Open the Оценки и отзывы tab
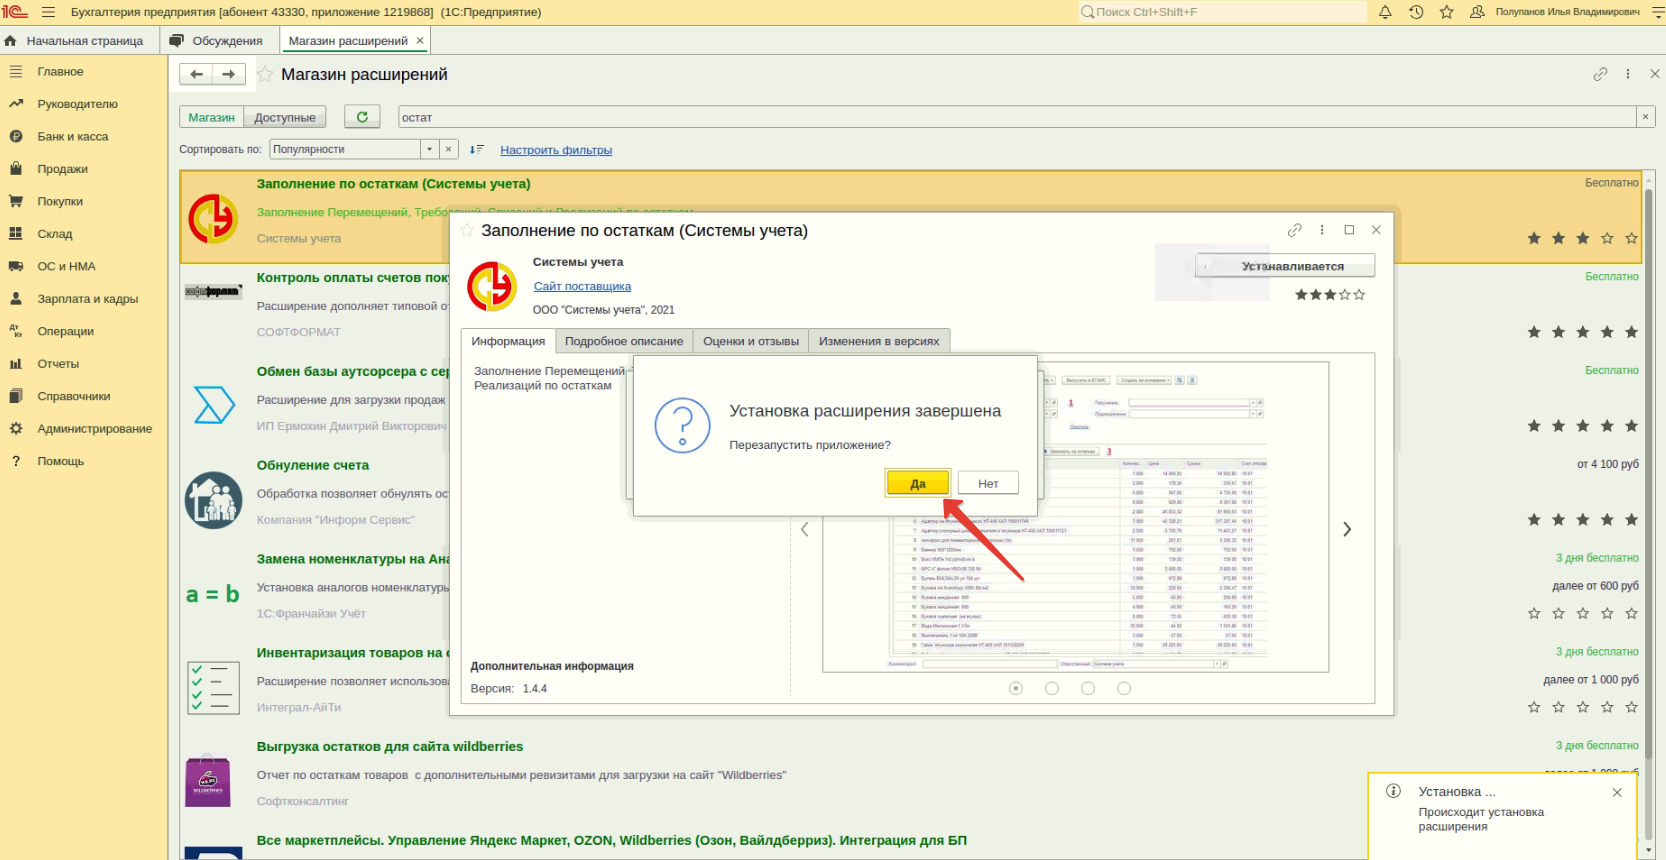Image resolution: width=1666 pixels, height=860 pixels. (x=750, y=341)
